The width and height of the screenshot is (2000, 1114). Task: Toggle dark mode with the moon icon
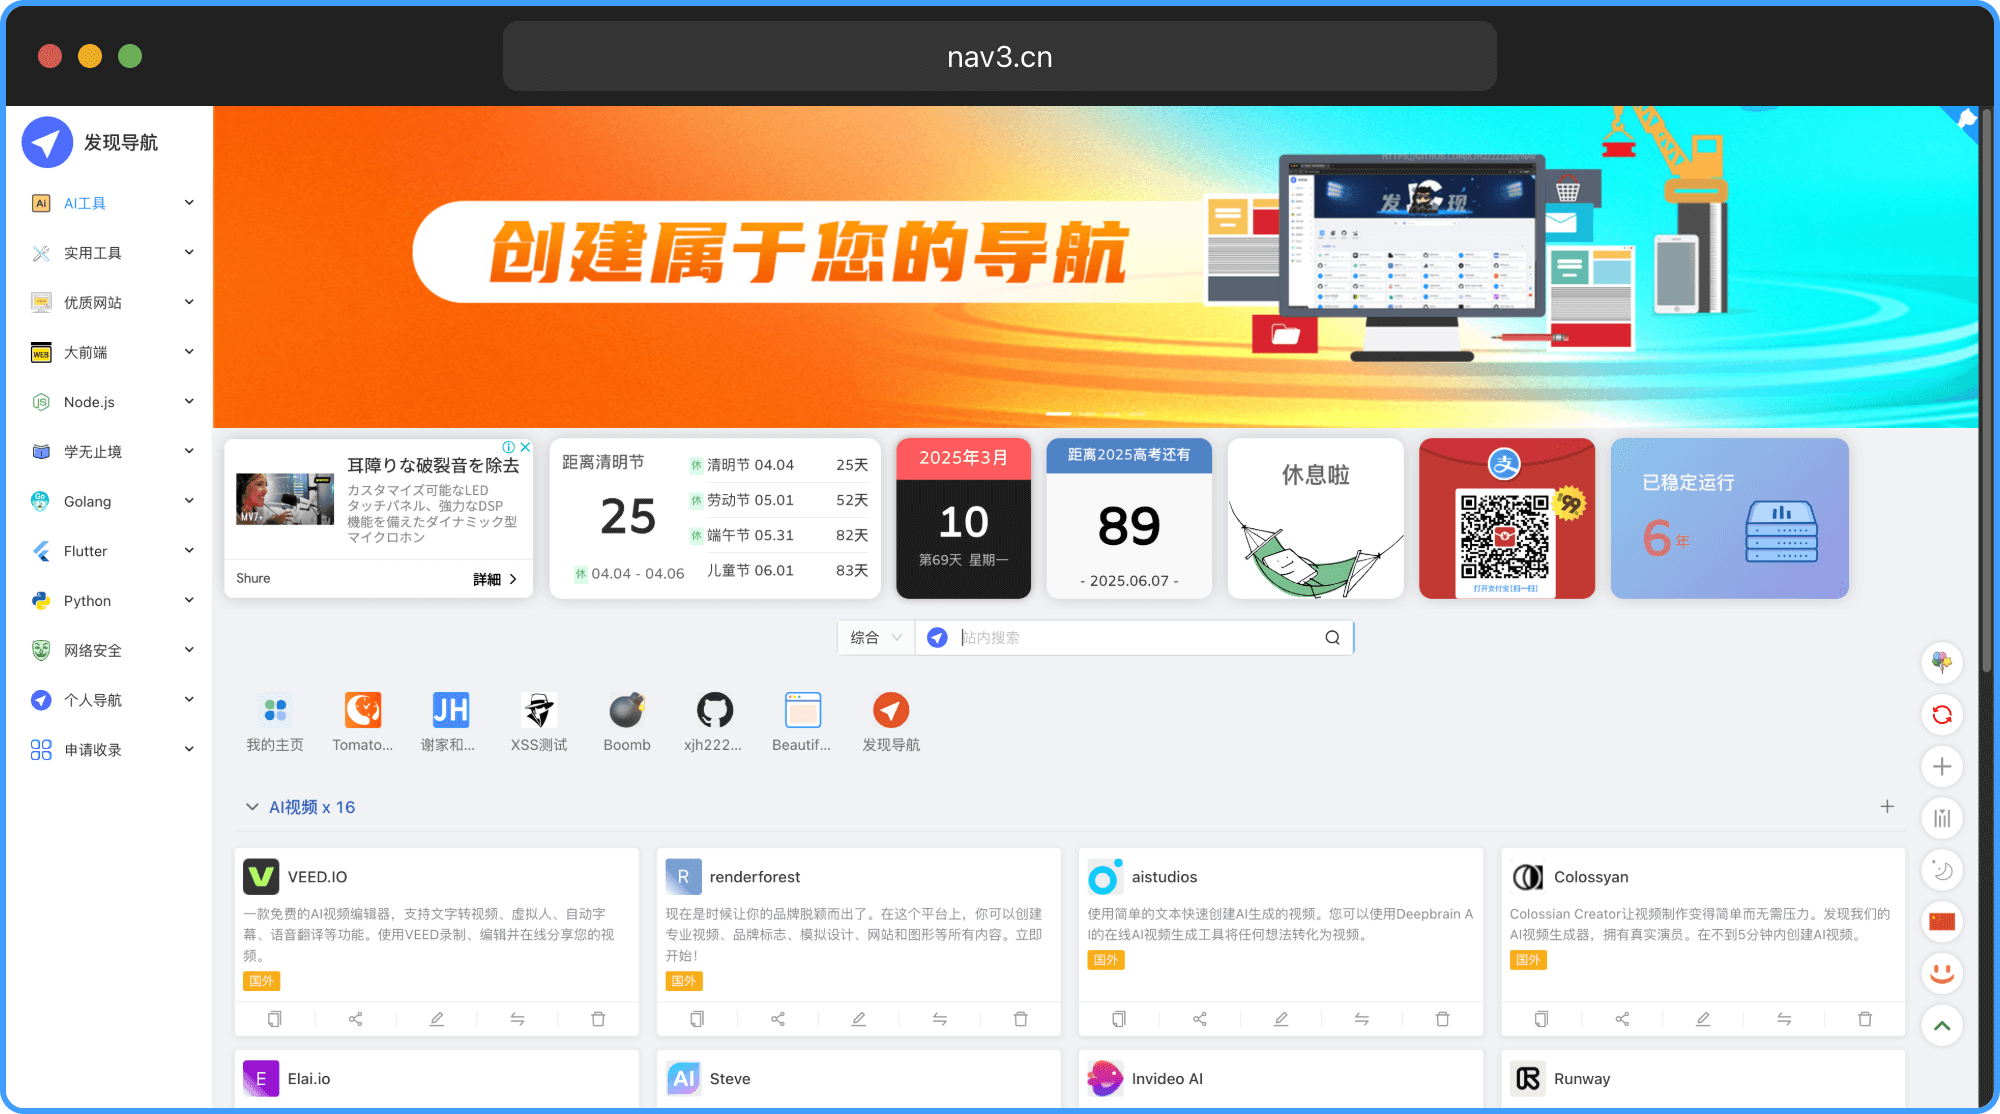click(1942, 870)
